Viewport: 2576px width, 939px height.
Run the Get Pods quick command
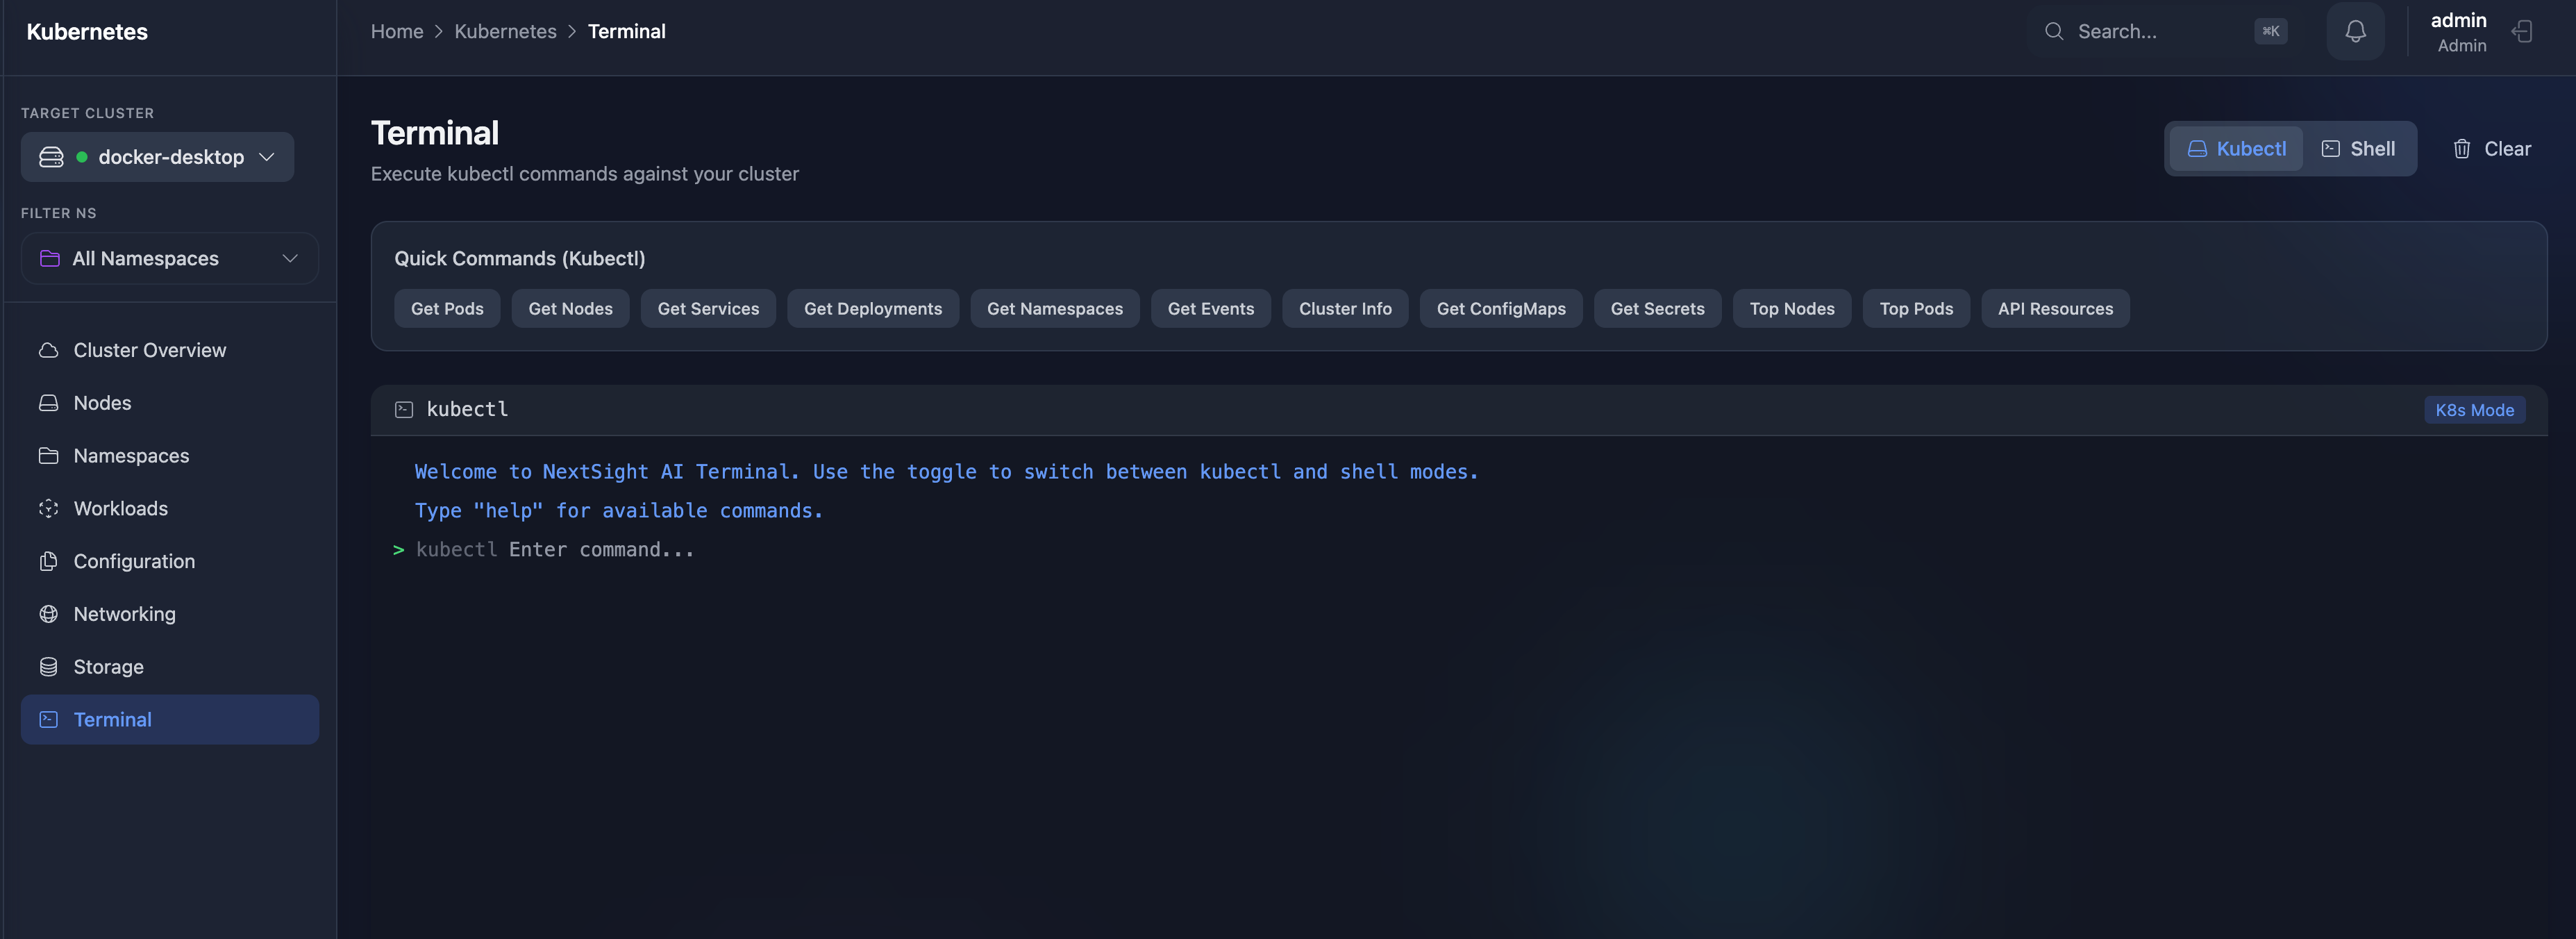(447, 309)
